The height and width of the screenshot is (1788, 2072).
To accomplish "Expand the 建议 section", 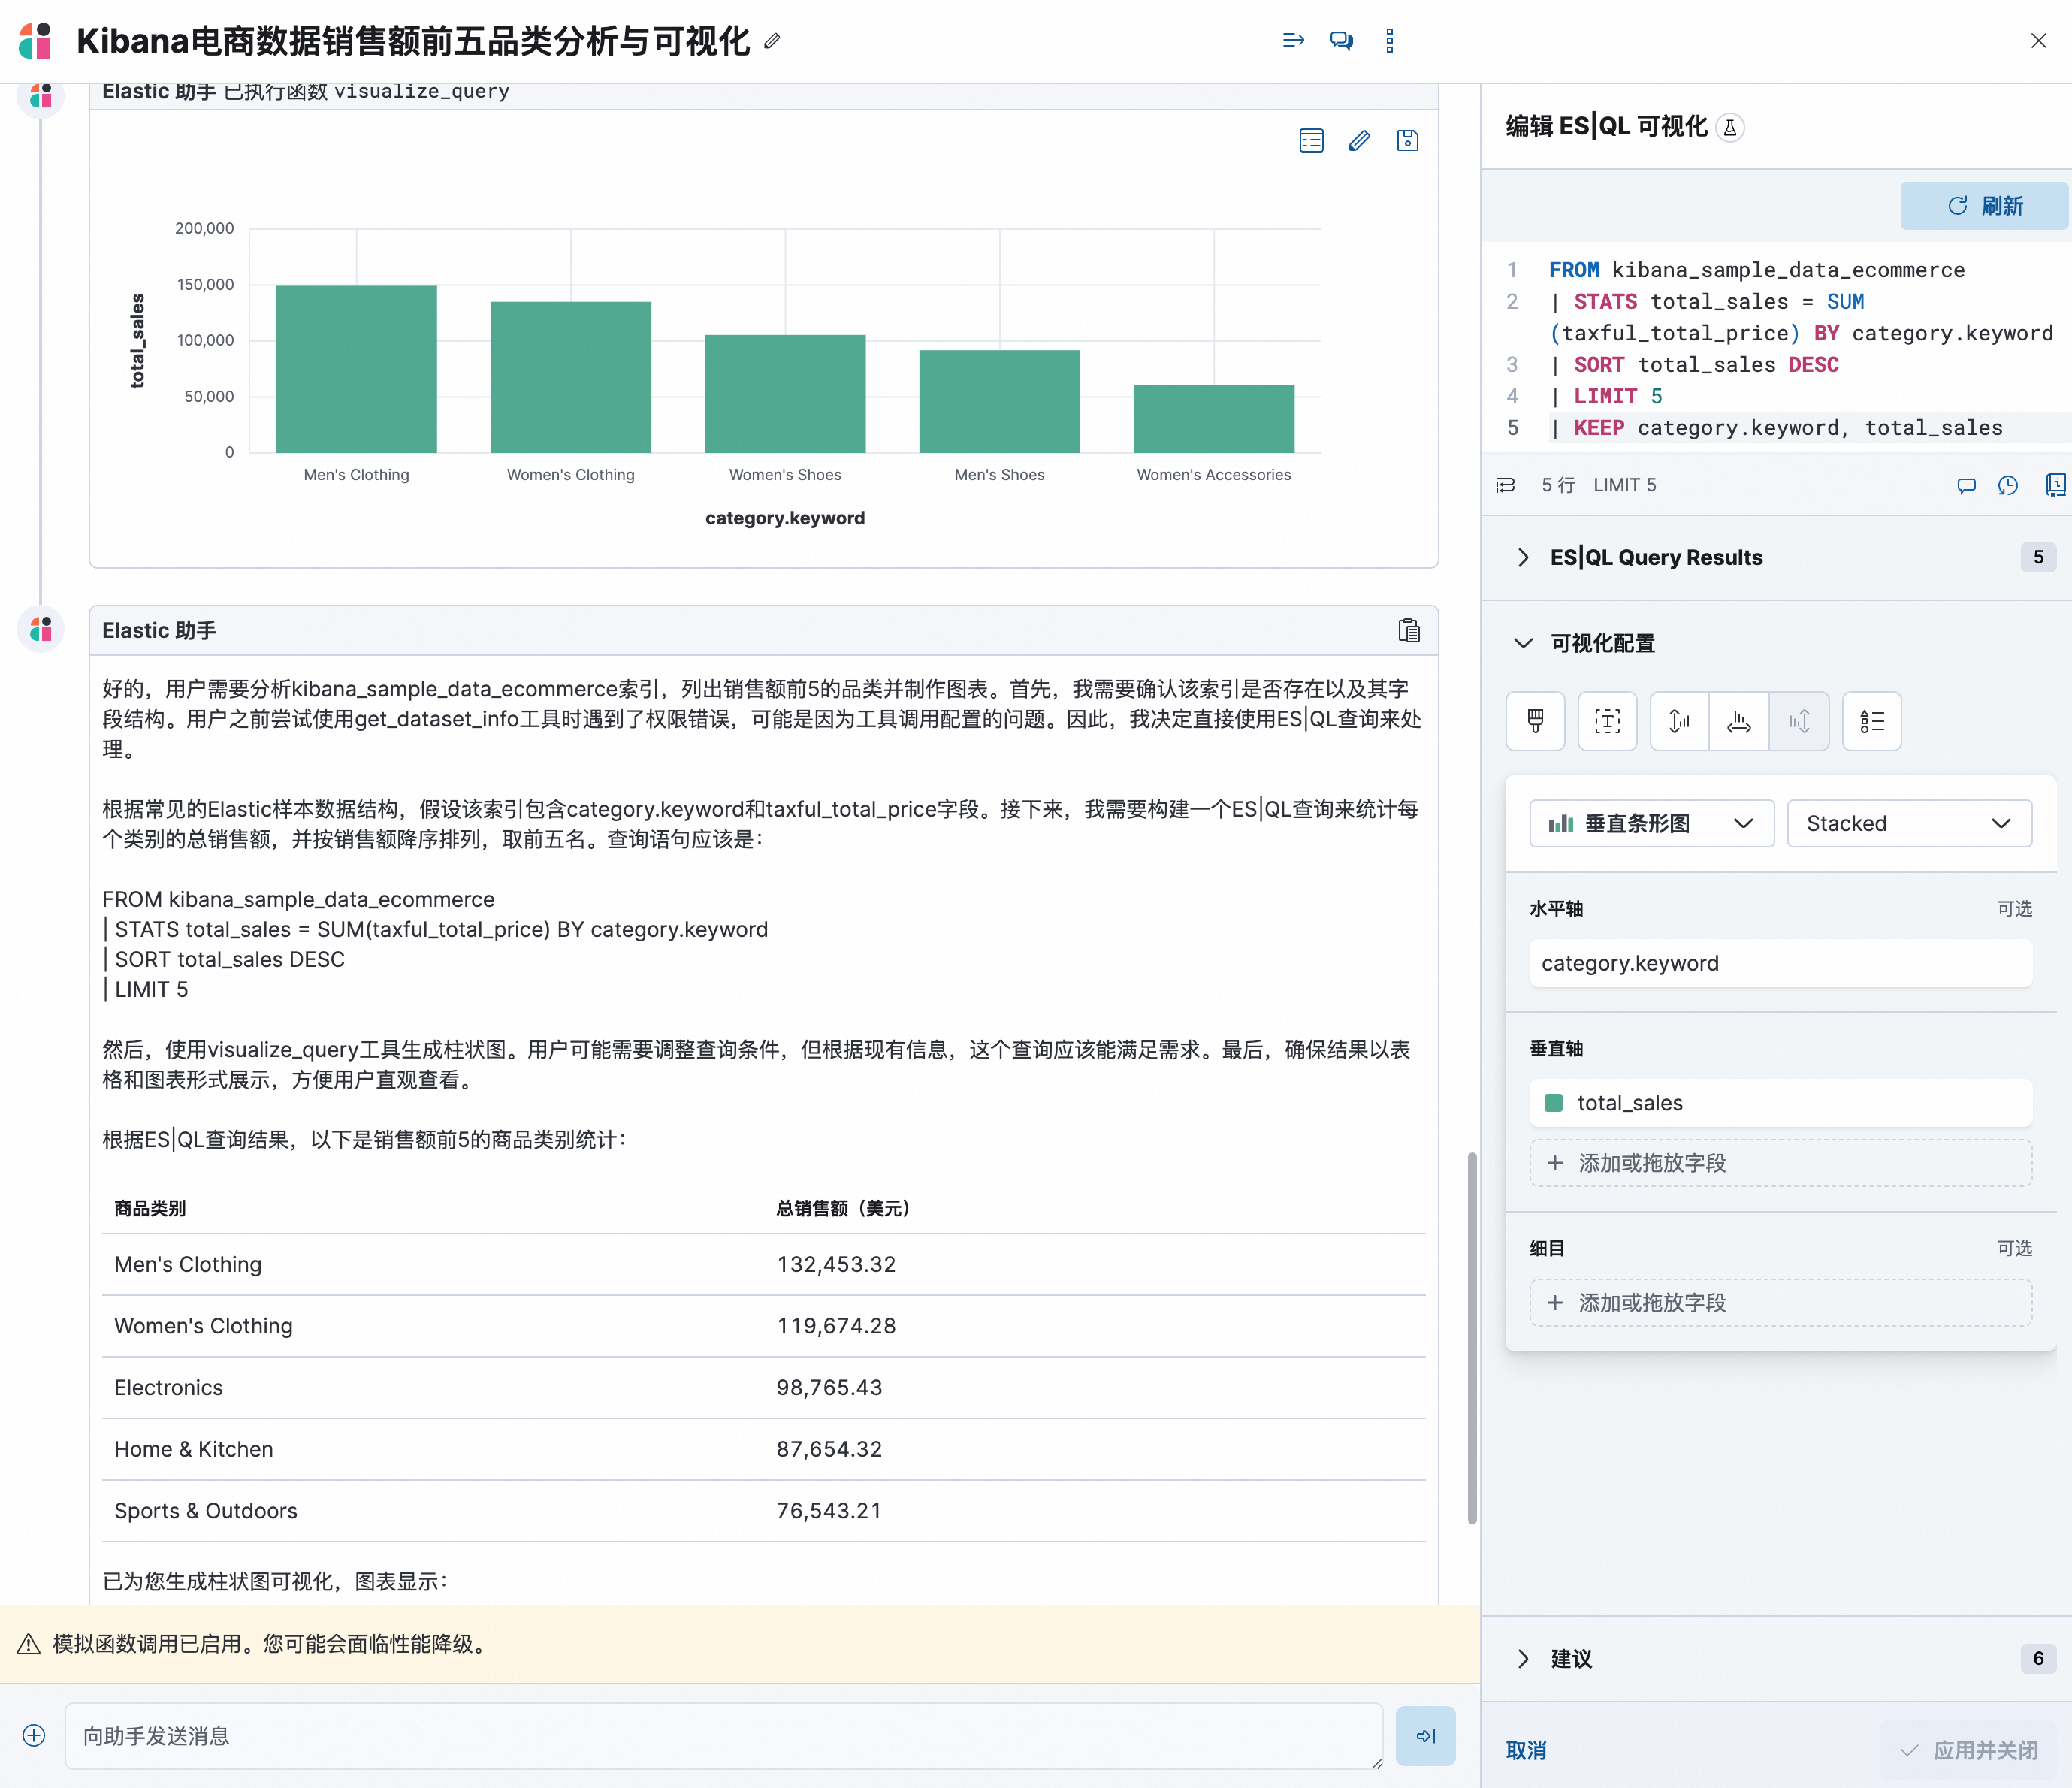I will point(1524,1658).
